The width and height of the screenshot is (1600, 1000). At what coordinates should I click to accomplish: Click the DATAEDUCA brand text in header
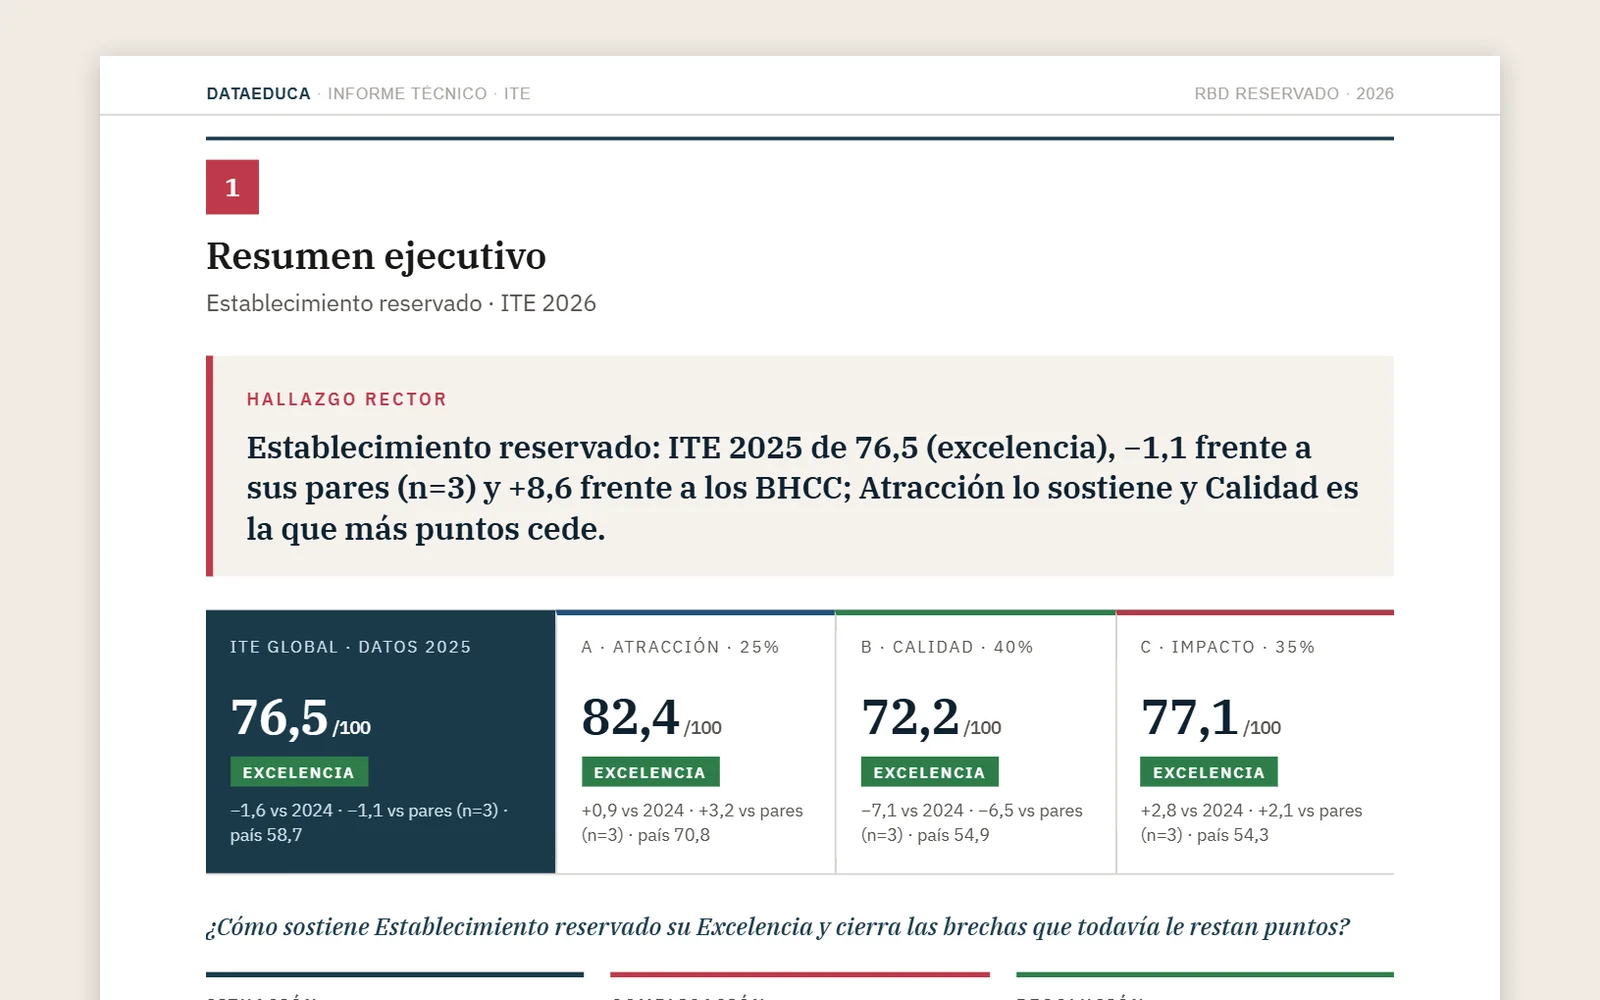pos(258,93)
